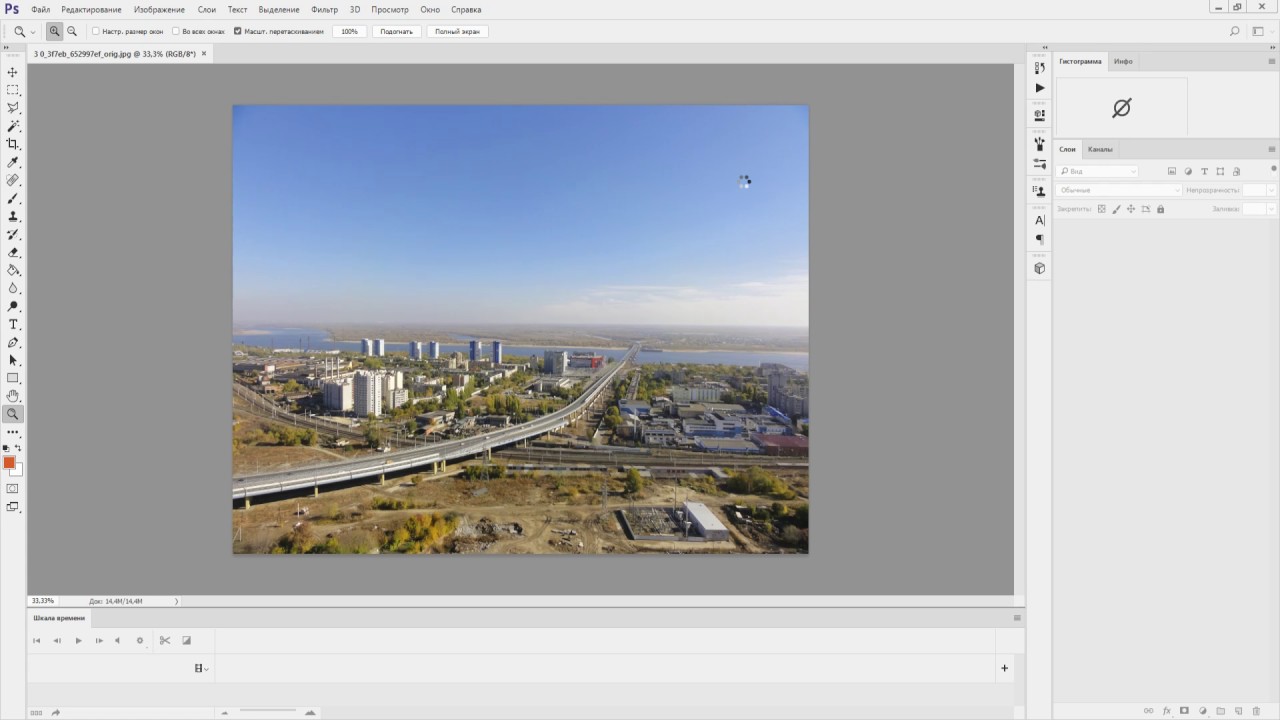The width and height of the screenshot is (1280, 720).
Task: Select the Dodge tool
Action: [x=13, y=306]
